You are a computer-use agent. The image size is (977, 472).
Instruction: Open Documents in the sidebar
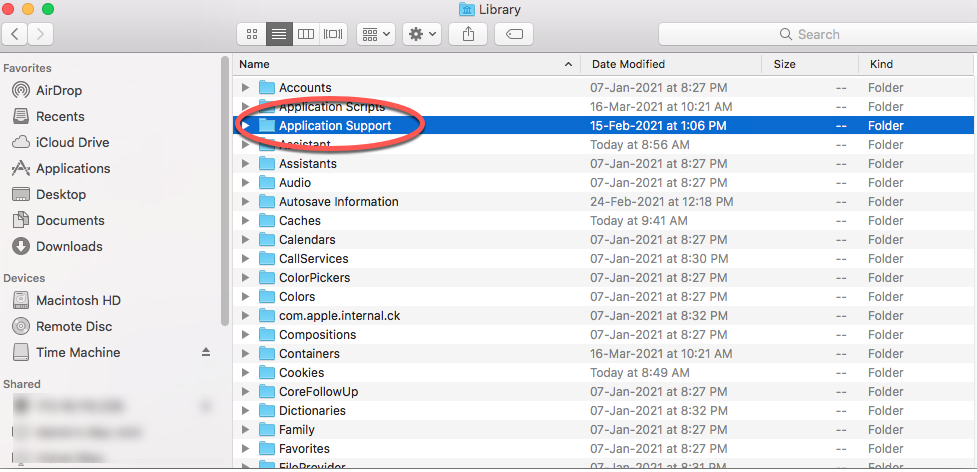59,220
